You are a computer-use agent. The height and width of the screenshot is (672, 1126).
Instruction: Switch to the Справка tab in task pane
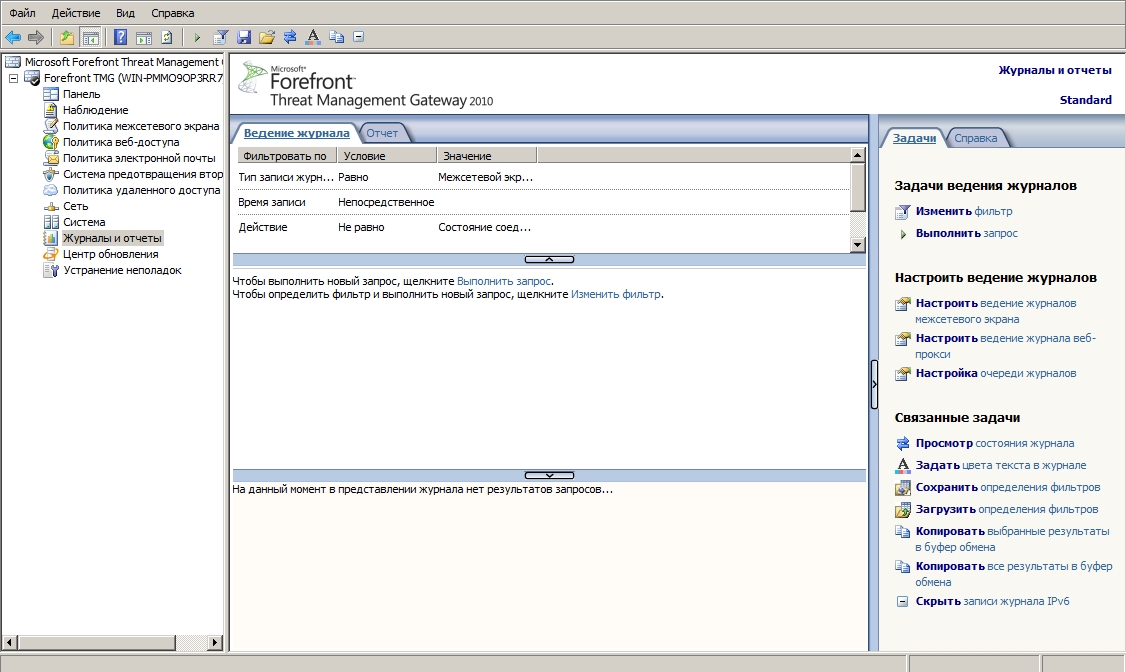pyautogui.click(x=975, y=138)
